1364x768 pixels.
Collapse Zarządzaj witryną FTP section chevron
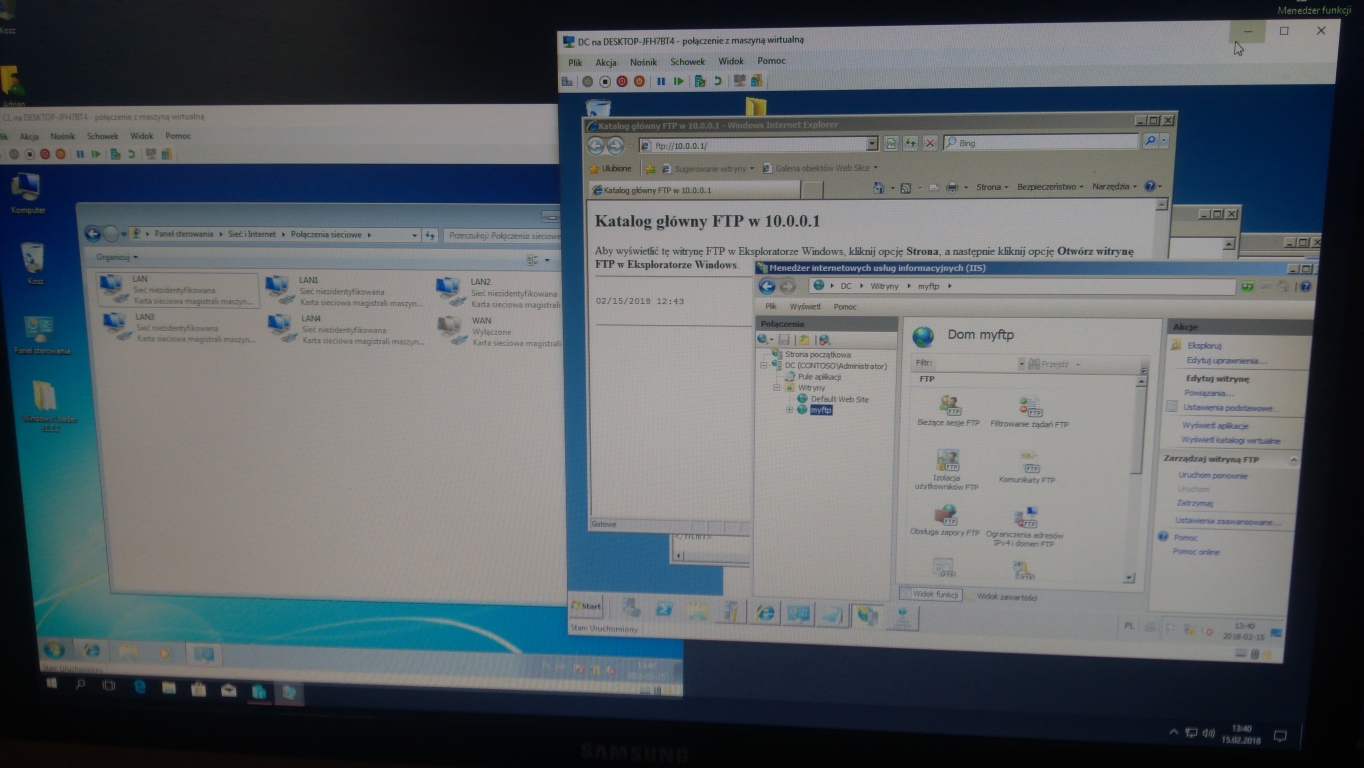pyautogui.click(x=1293, y=460)
